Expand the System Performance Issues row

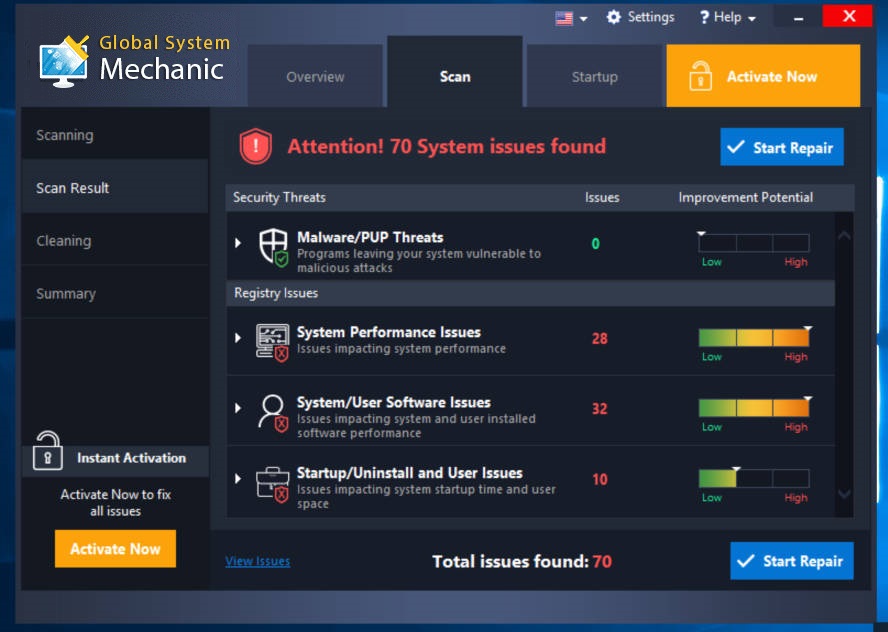click(238, 338)
